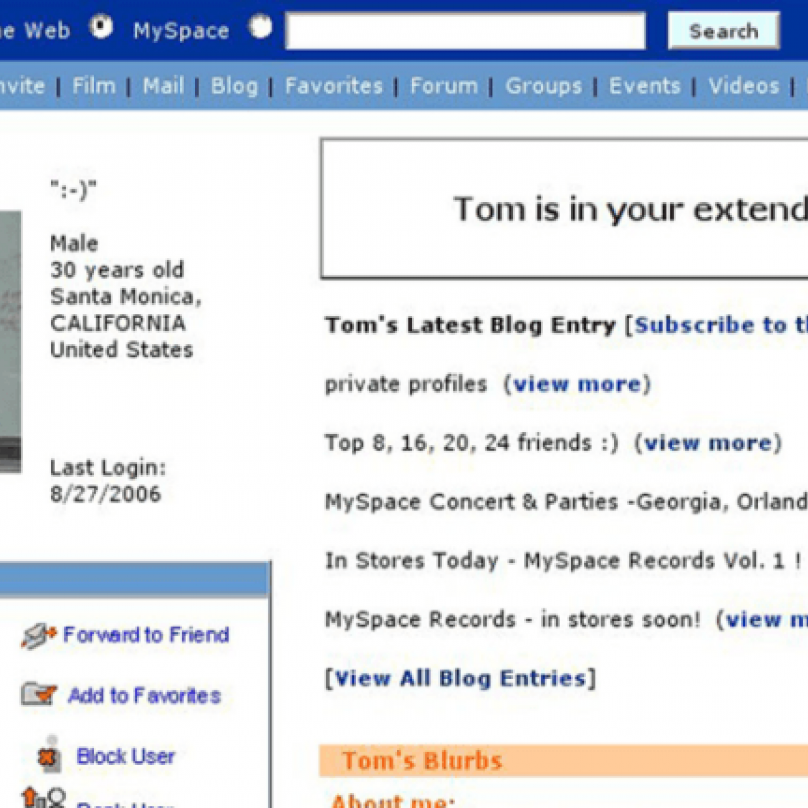The width and height of the screenshot is (808, 808).
Task: Click the Subscribe to blog link
Action: 721,325
